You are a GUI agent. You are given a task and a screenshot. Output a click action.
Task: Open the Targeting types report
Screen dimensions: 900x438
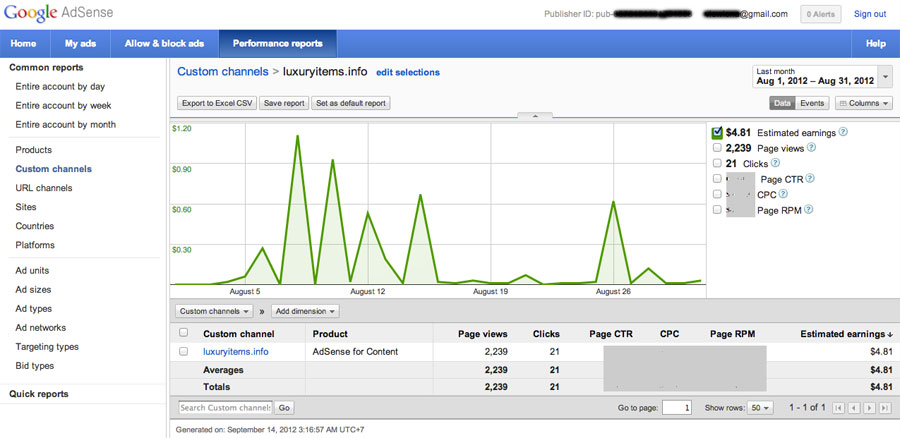tap(47, 347)
